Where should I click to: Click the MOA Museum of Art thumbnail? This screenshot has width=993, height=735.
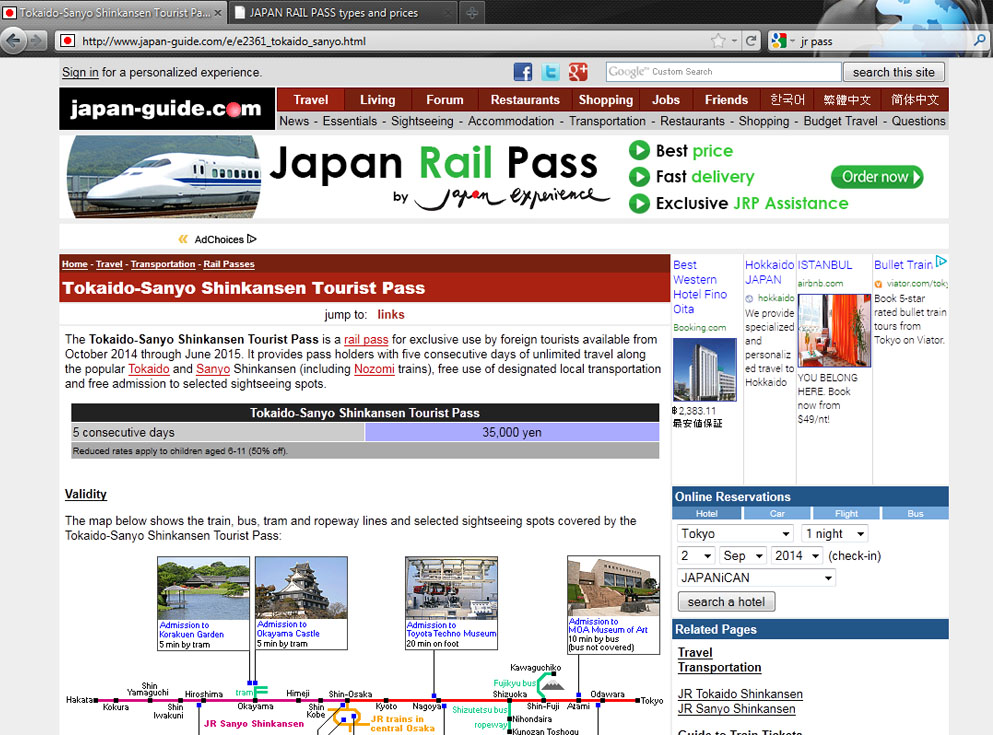pos(614,587)
